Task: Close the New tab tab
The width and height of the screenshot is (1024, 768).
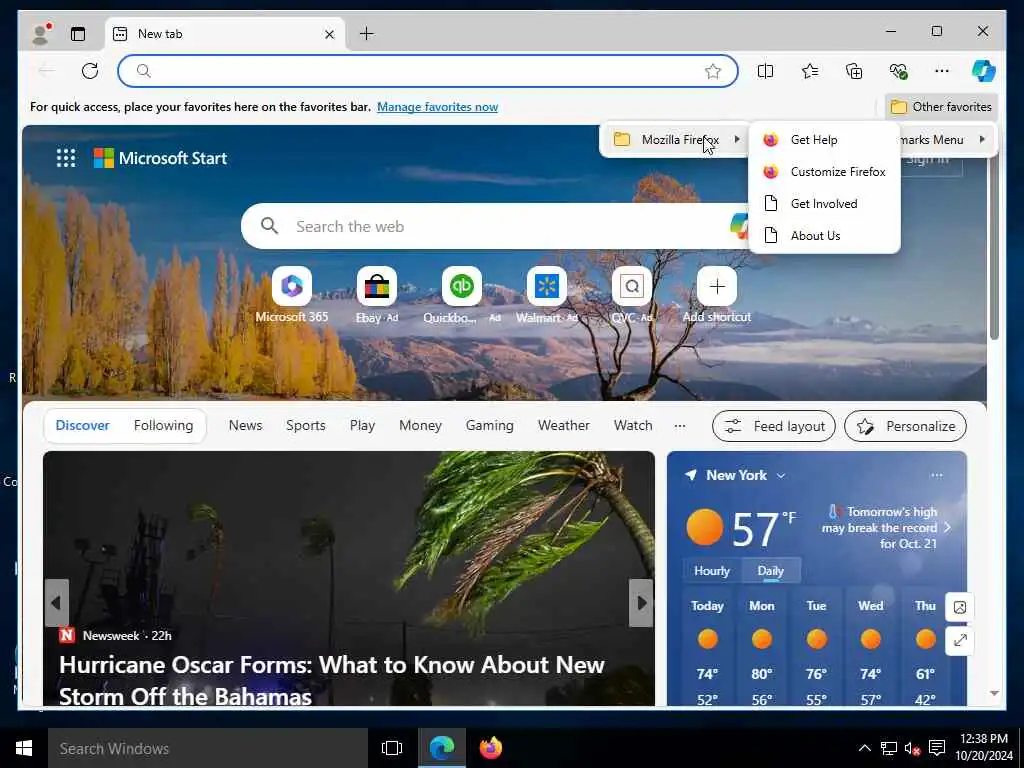Action: click(330, 34)
